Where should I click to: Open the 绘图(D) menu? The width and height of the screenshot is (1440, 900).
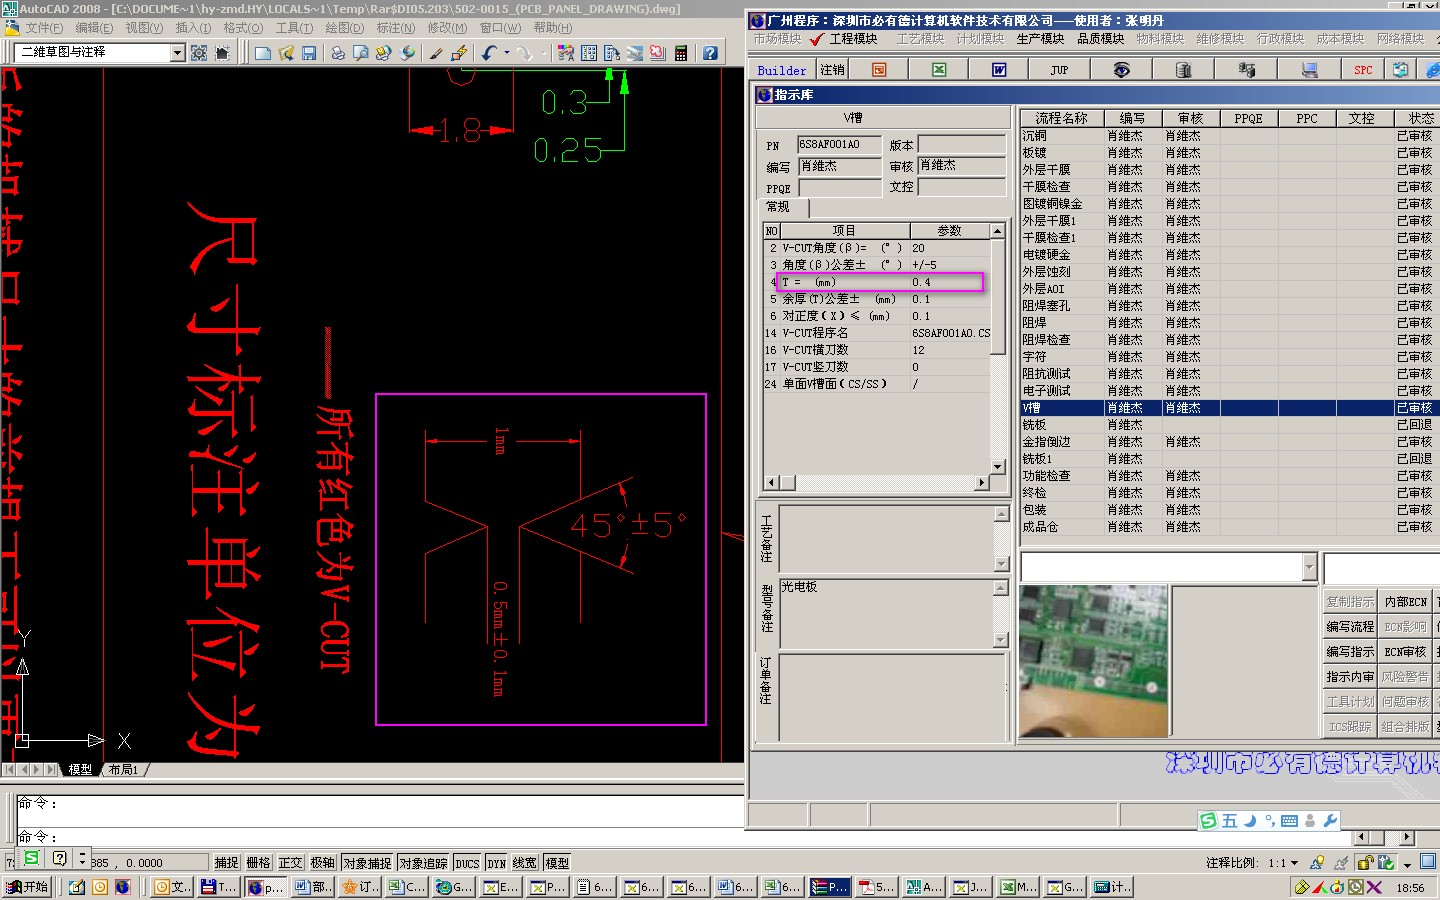click(x=344, y=28)
